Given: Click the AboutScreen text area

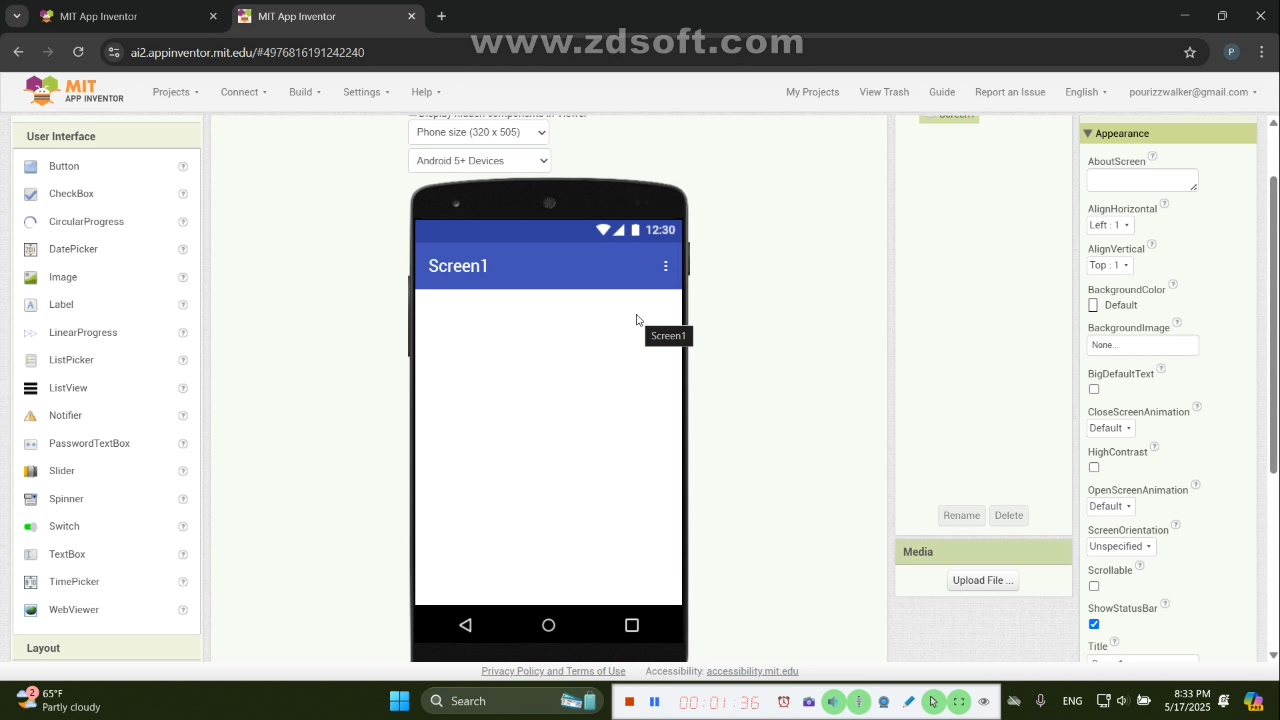Looking at the screenshot, I should pyautogui.click(x=1142, y=180).
